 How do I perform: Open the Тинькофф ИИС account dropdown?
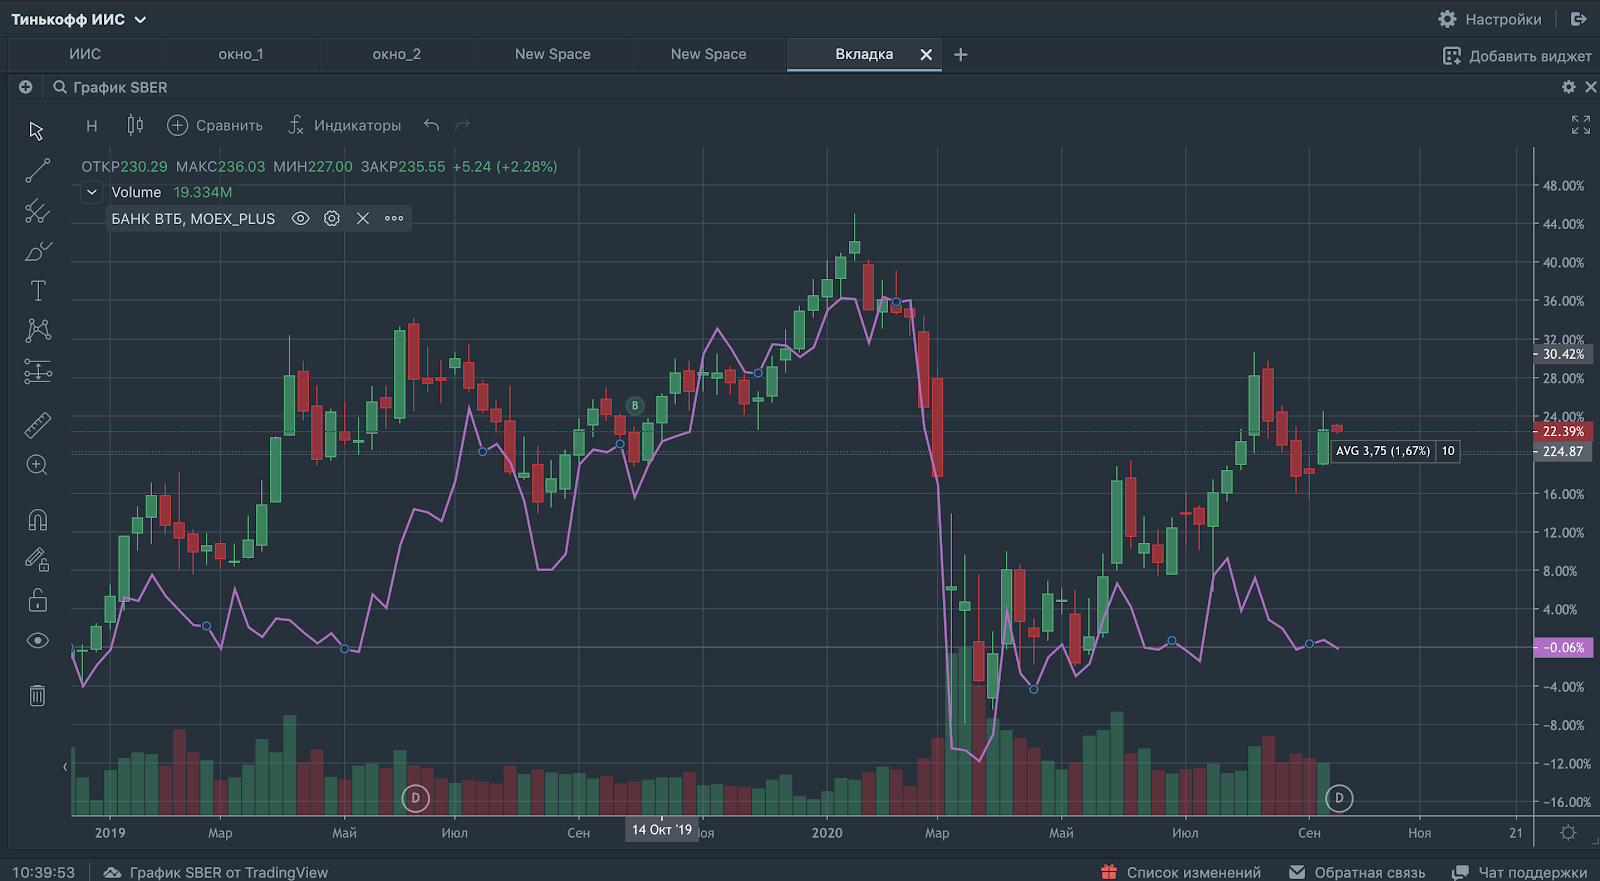(79, 19)
